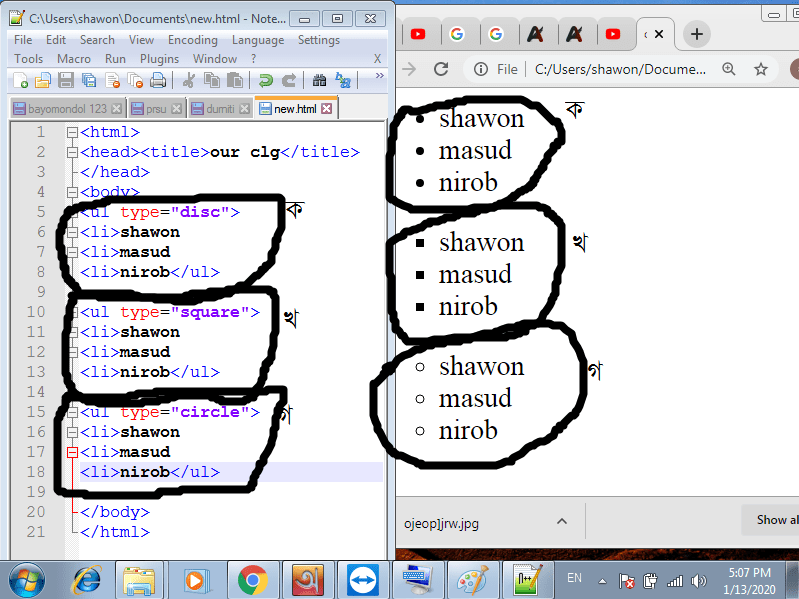Click the green Undo arrow icon
The width and height of the screenshot is (799, 599).
click(265, 80)
